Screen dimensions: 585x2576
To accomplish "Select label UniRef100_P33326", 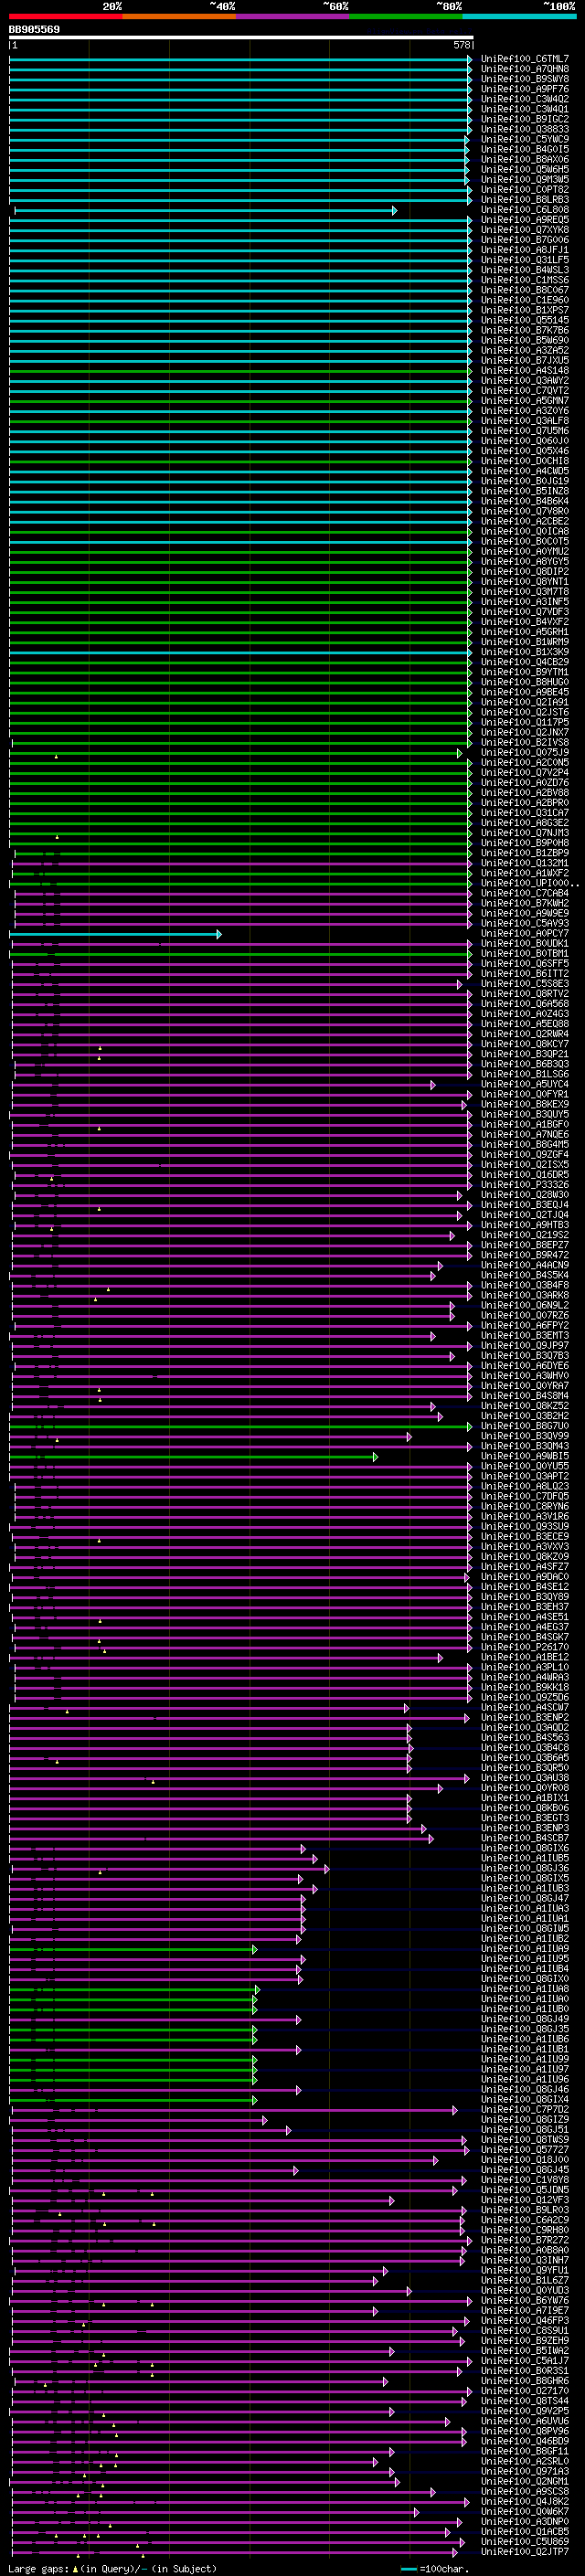I will 525,1185.
